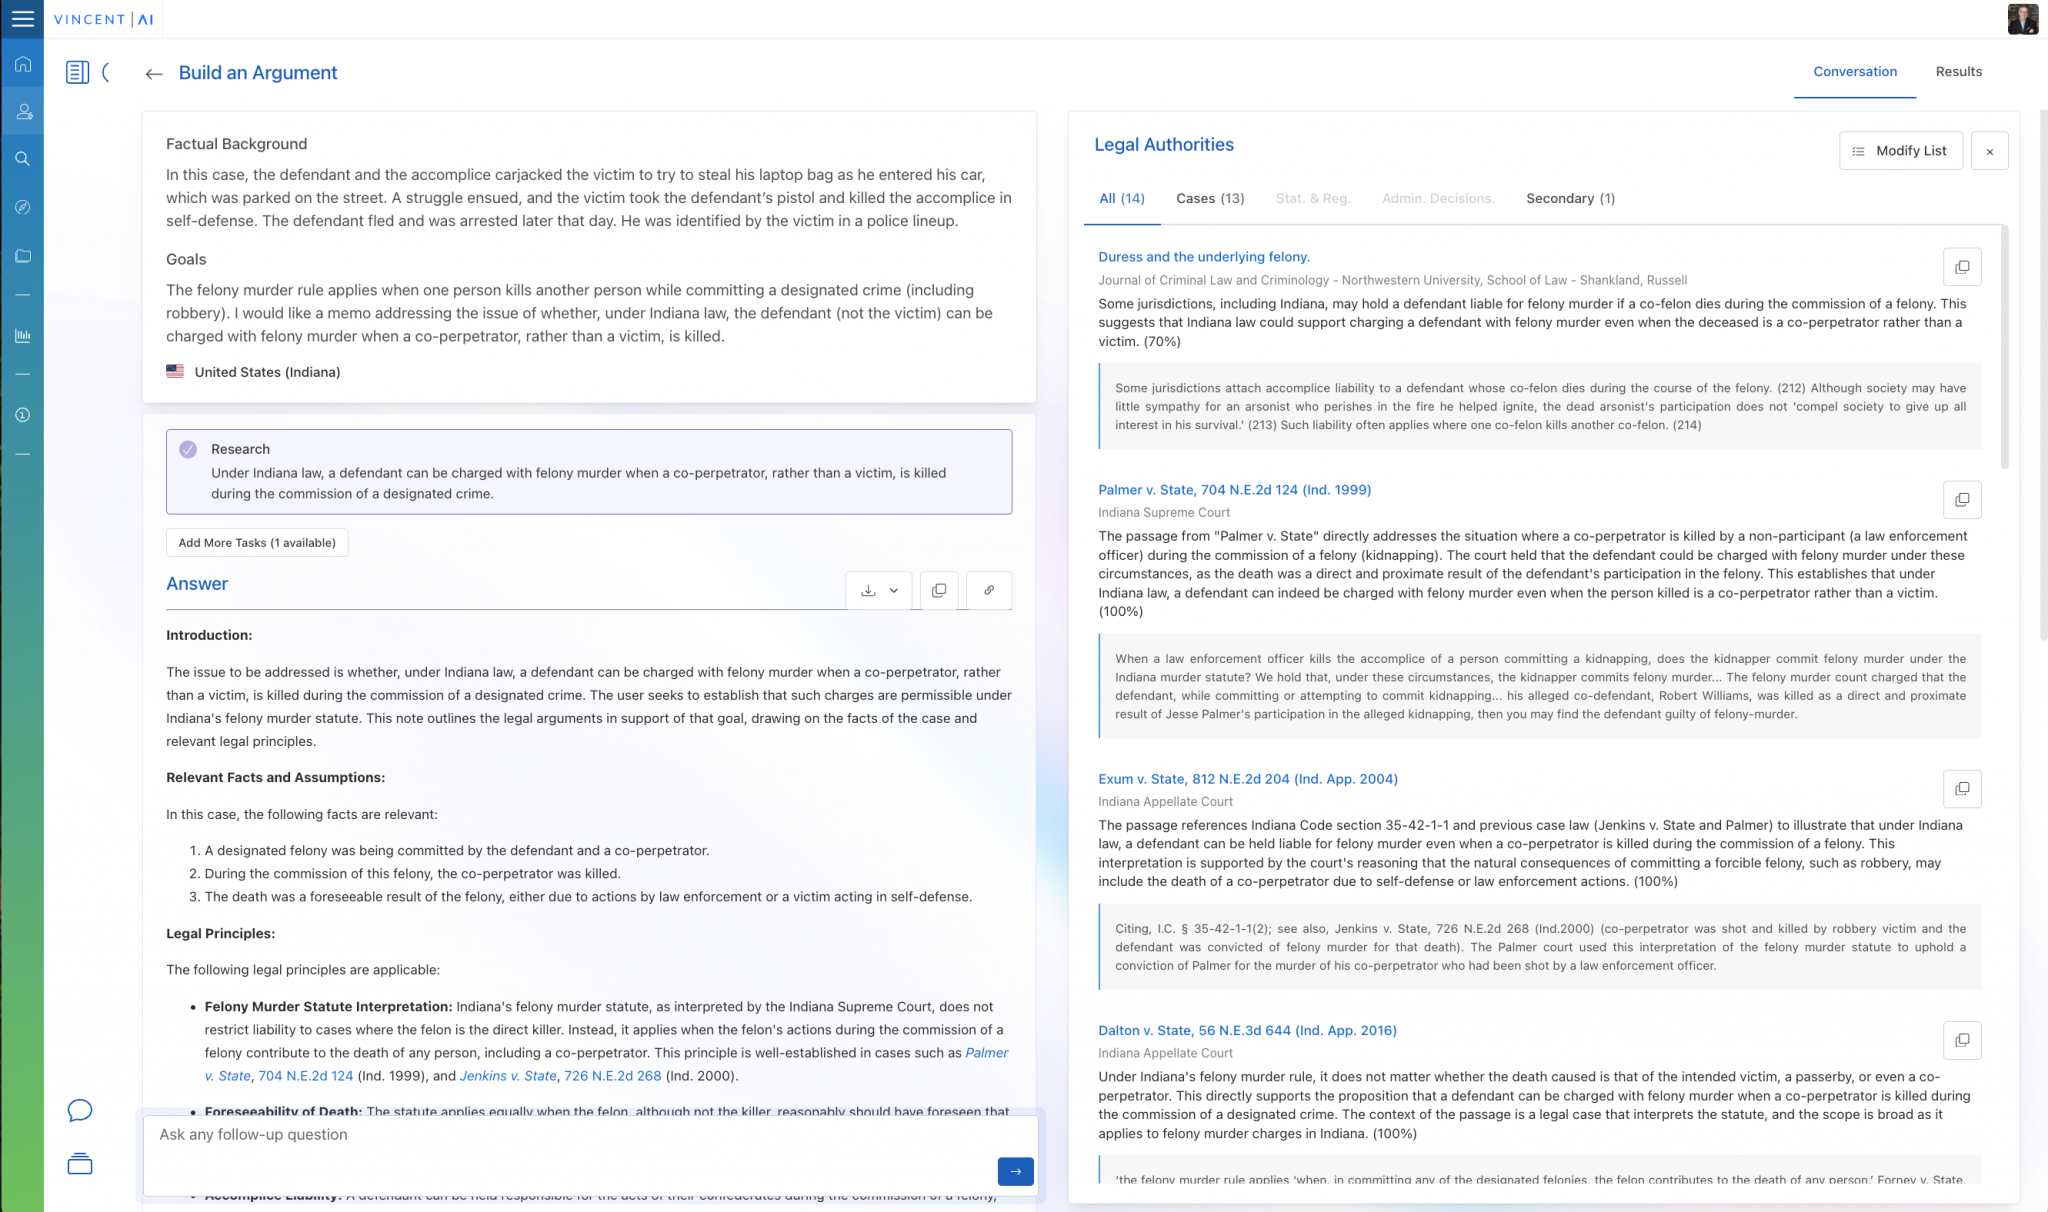Open Add More Tasks (1 available)
Image resolution: width=2048 pixels, height=1212 pixels.
tap(257, 542)
